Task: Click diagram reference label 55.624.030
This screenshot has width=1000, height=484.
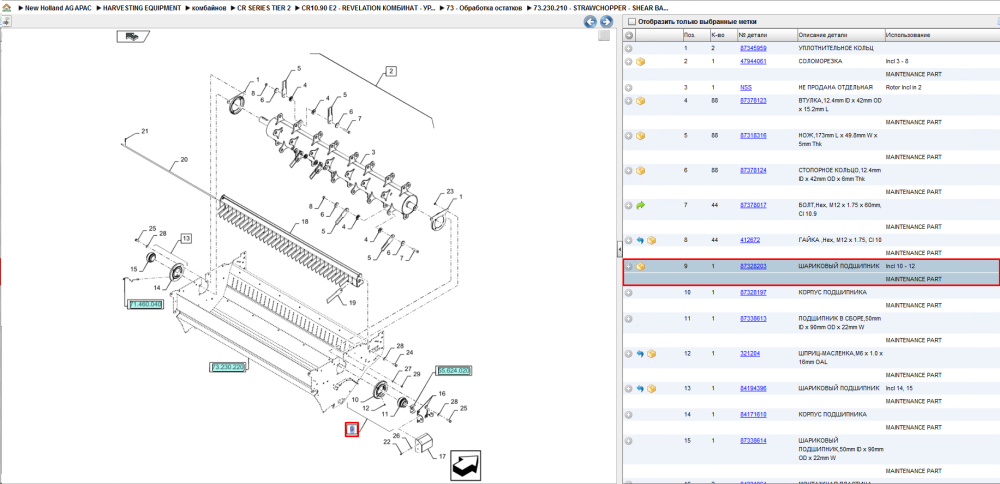Action: 453,370
